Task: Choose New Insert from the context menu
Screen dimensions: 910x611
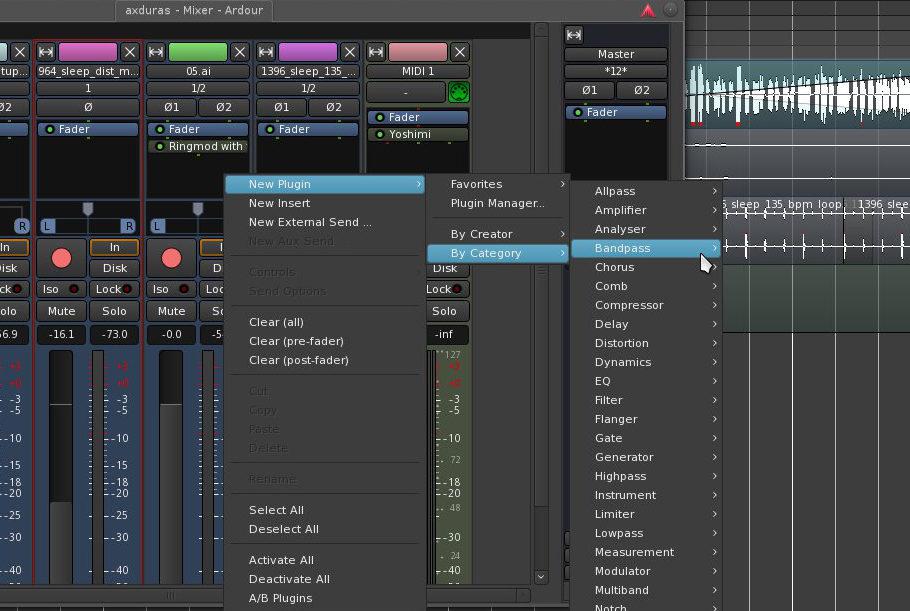Action: click(x=279, y=203)
